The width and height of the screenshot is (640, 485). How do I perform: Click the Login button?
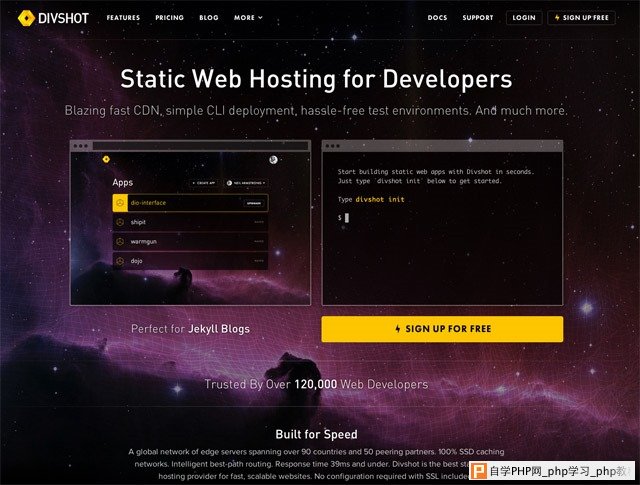[x=524, y=18]
